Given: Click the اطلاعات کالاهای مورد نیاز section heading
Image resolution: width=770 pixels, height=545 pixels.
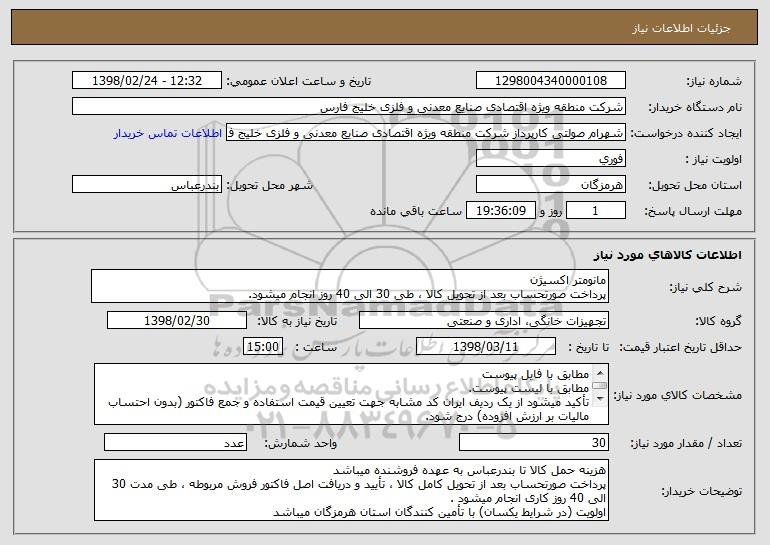Looking at the screenshot, I should tap(667, 255).
